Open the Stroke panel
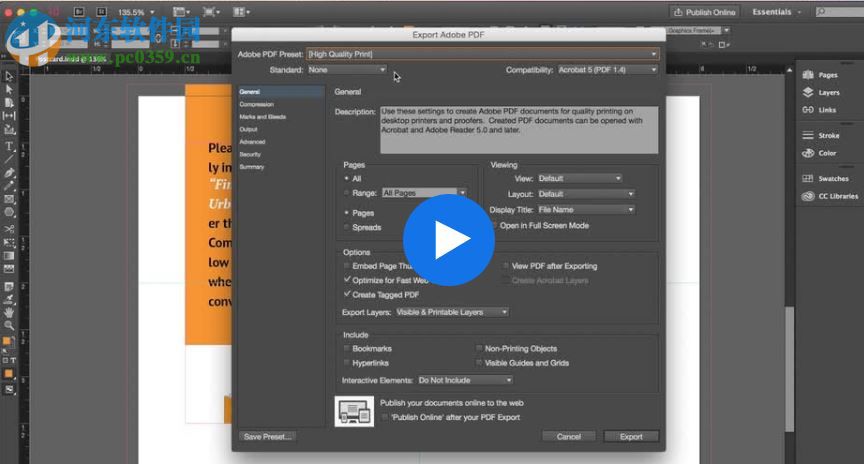 point(821,135)
